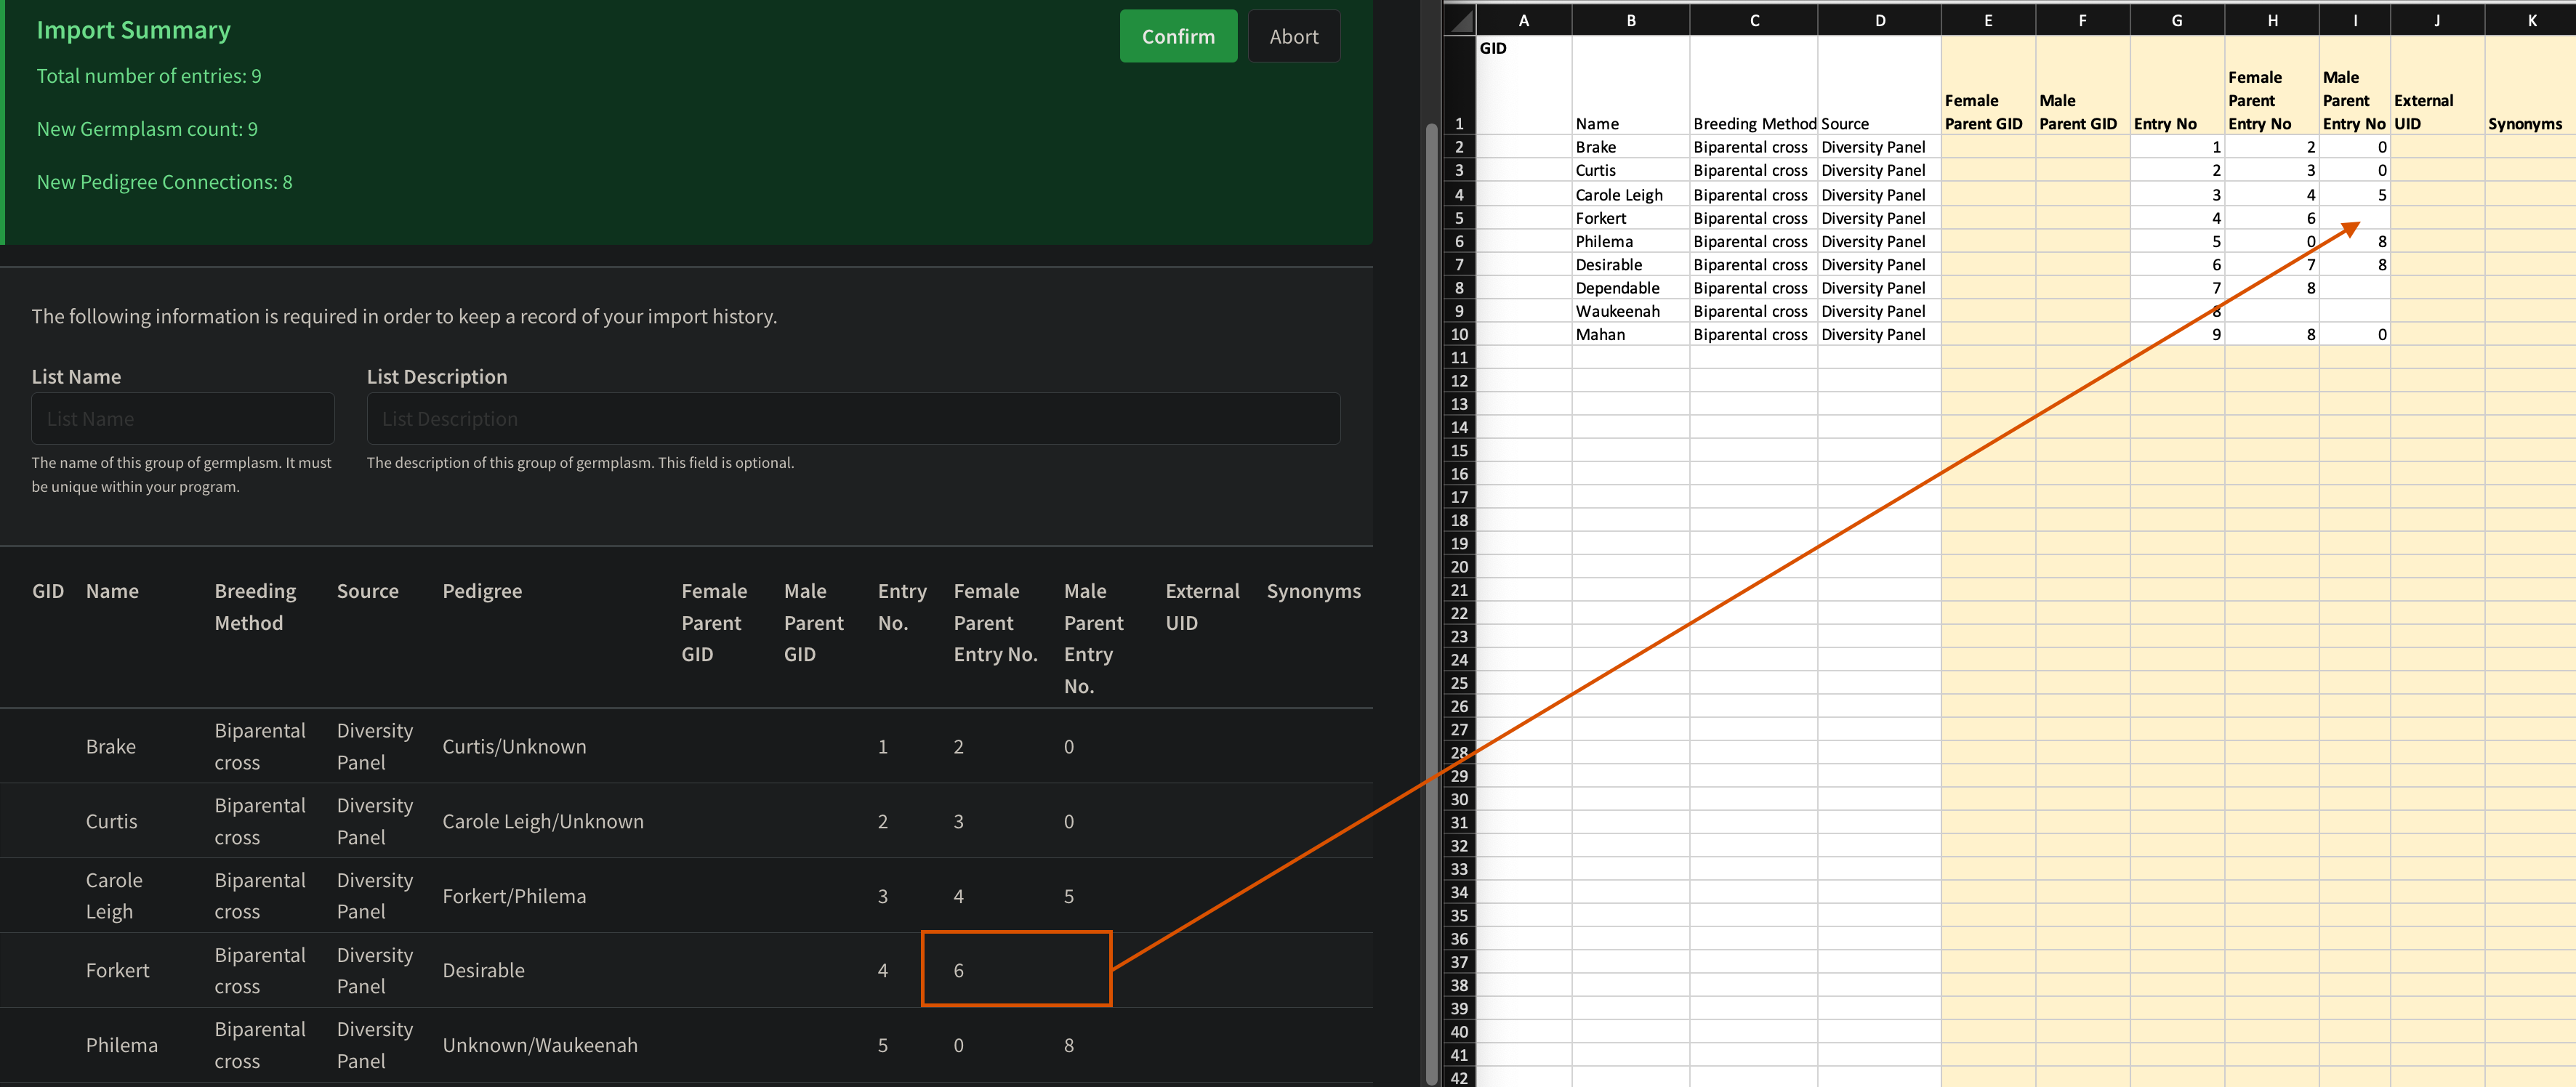The width and height of the screenshot is (2576, 1087).
Task: Click the List Name input field
Action: tap(183, 419)
